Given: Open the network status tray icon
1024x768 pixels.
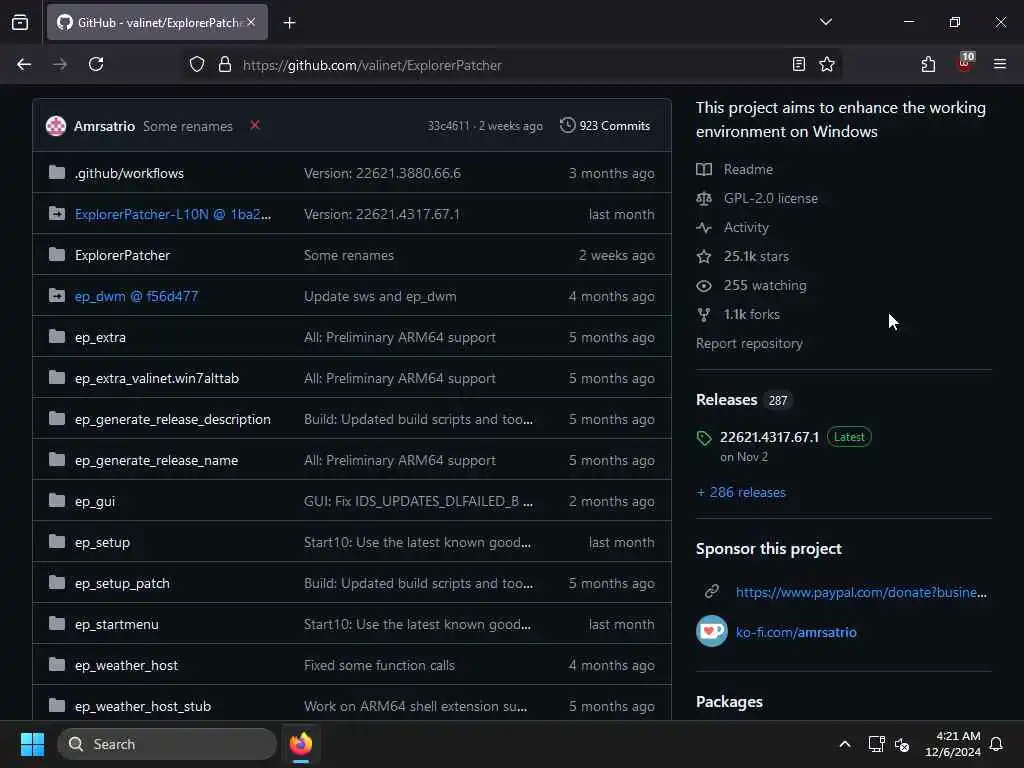Looking at the screenshot, I should (876, 744).
